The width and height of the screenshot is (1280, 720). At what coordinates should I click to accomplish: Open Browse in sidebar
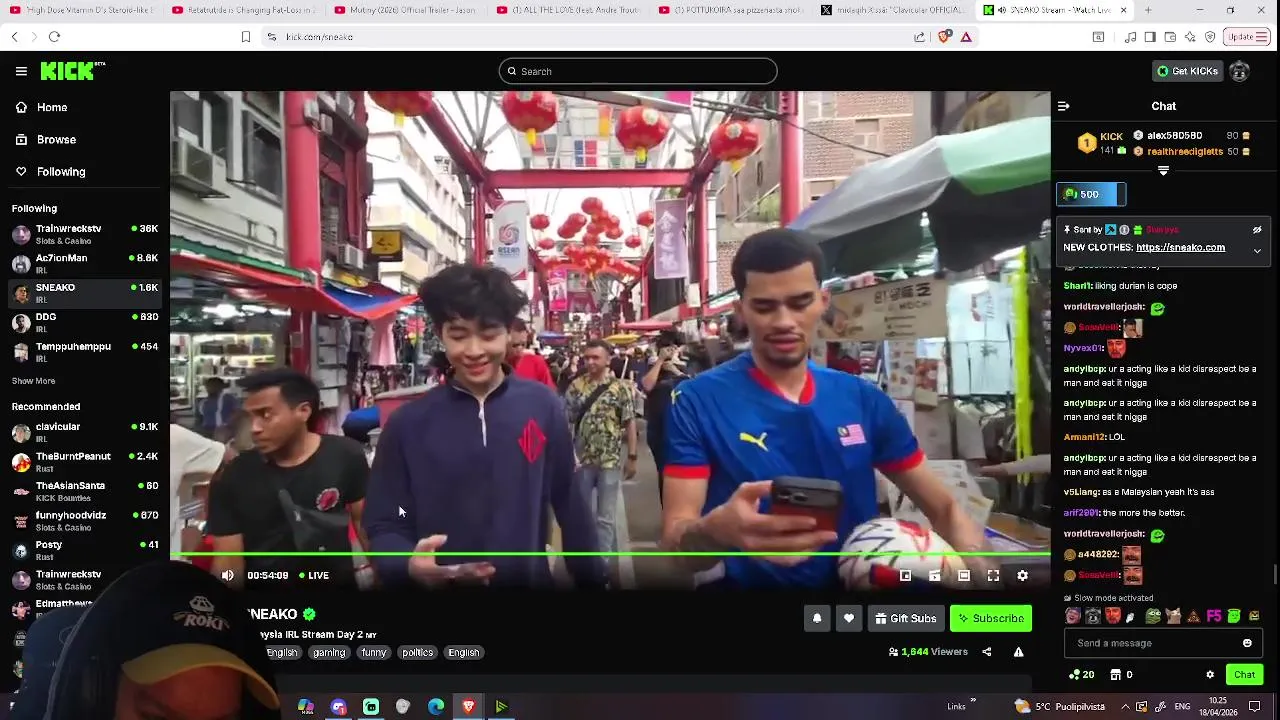[85, 139]
